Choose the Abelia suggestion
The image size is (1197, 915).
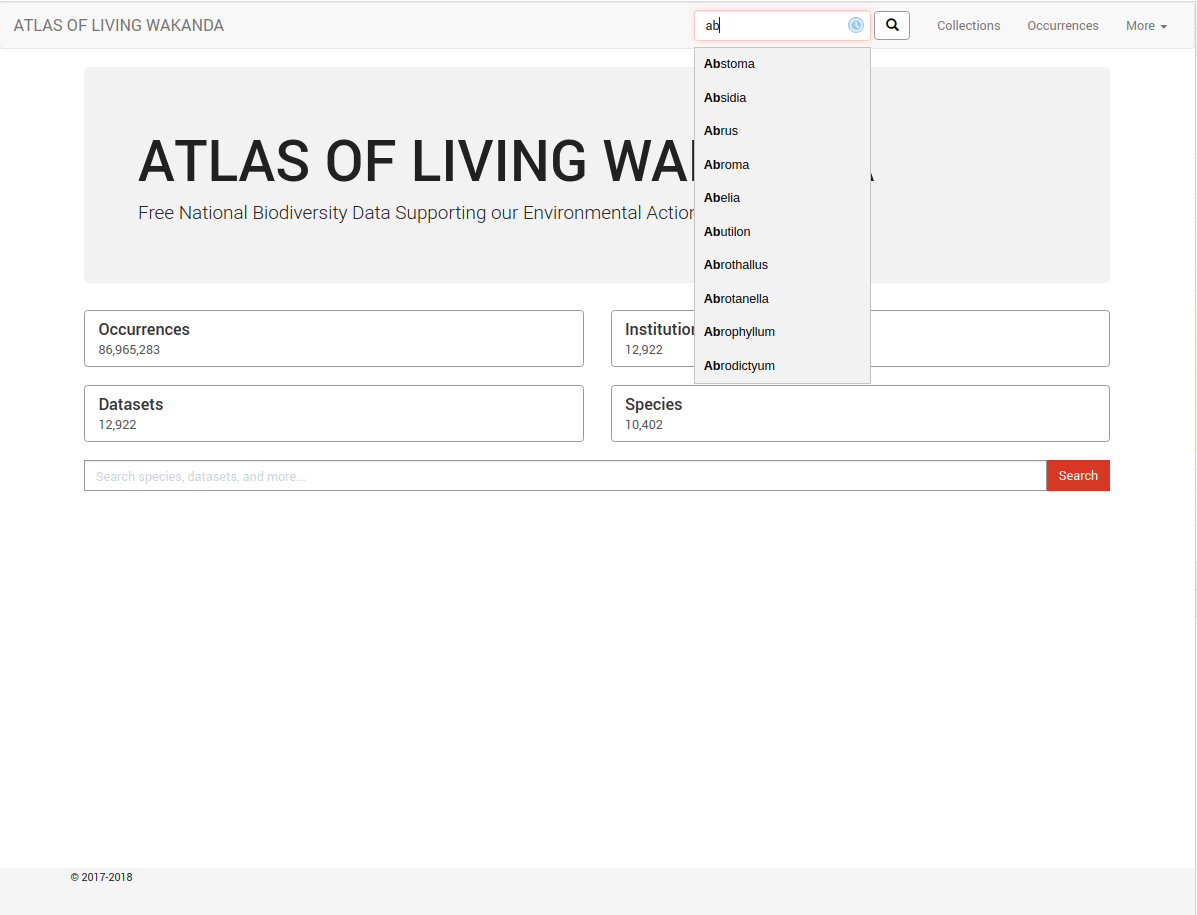click(782, 198)
